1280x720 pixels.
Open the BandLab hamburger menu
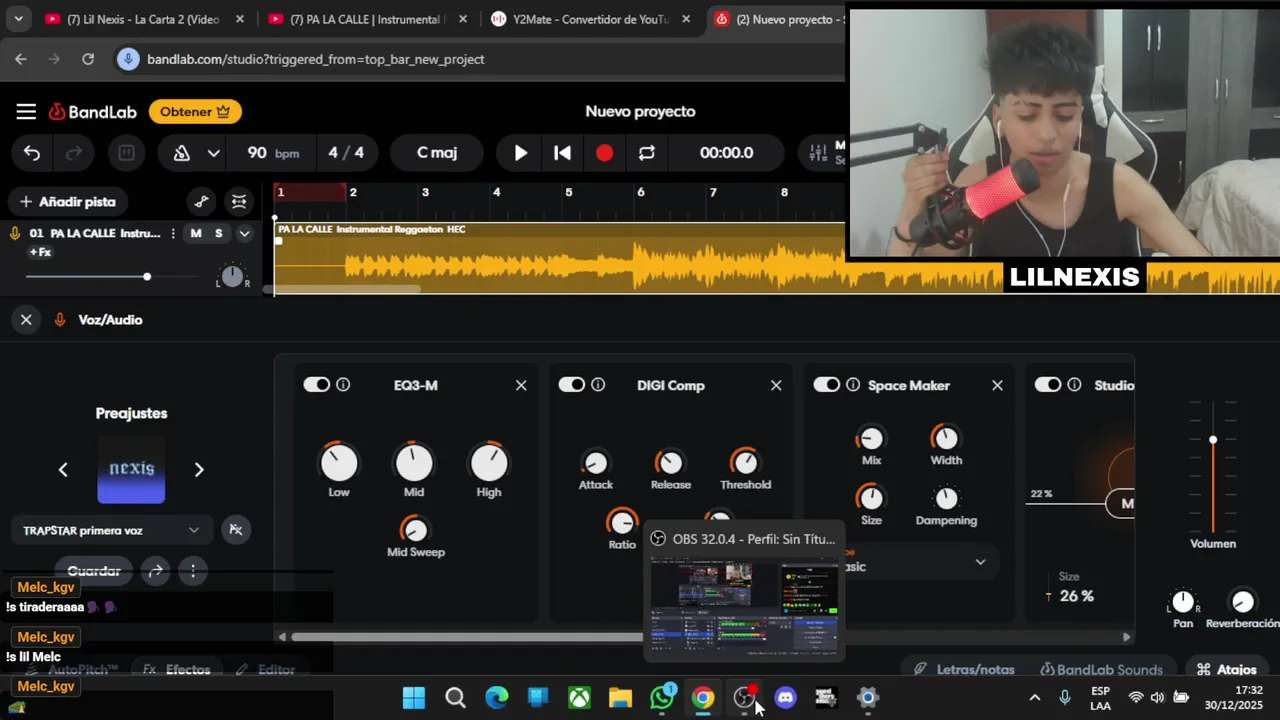(x=26, y=112)
